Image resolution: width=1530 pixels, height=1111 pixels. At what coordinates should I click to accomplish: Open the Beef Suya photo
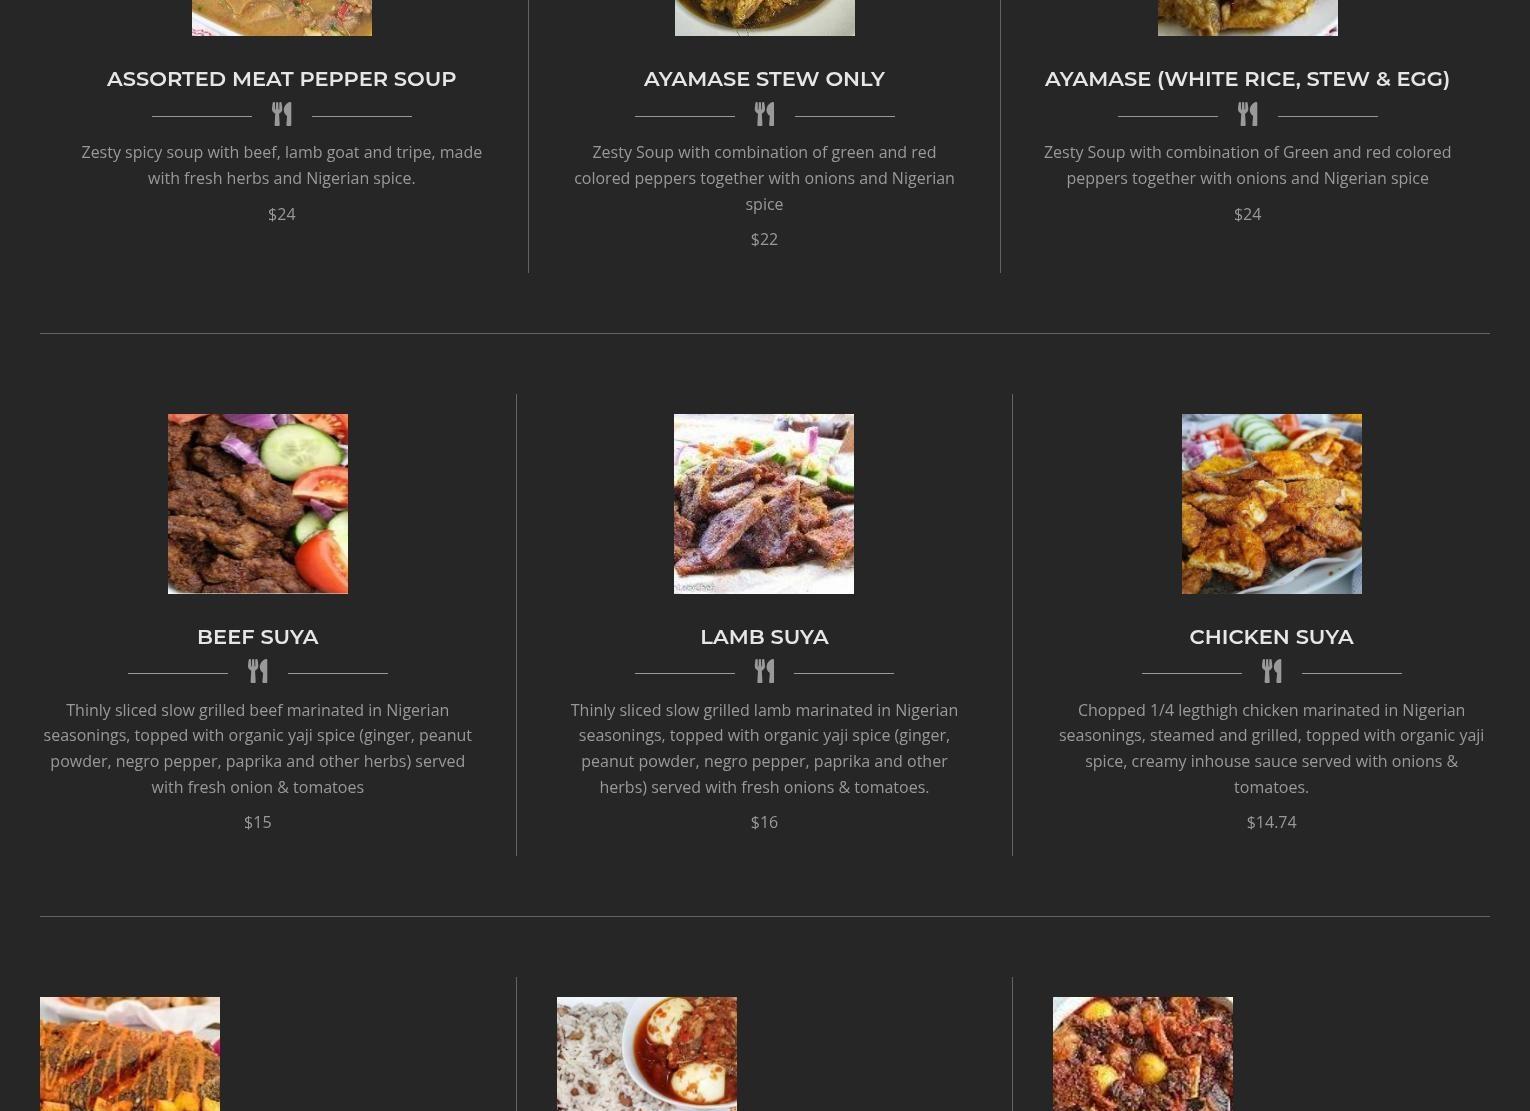tap(258, 504)
